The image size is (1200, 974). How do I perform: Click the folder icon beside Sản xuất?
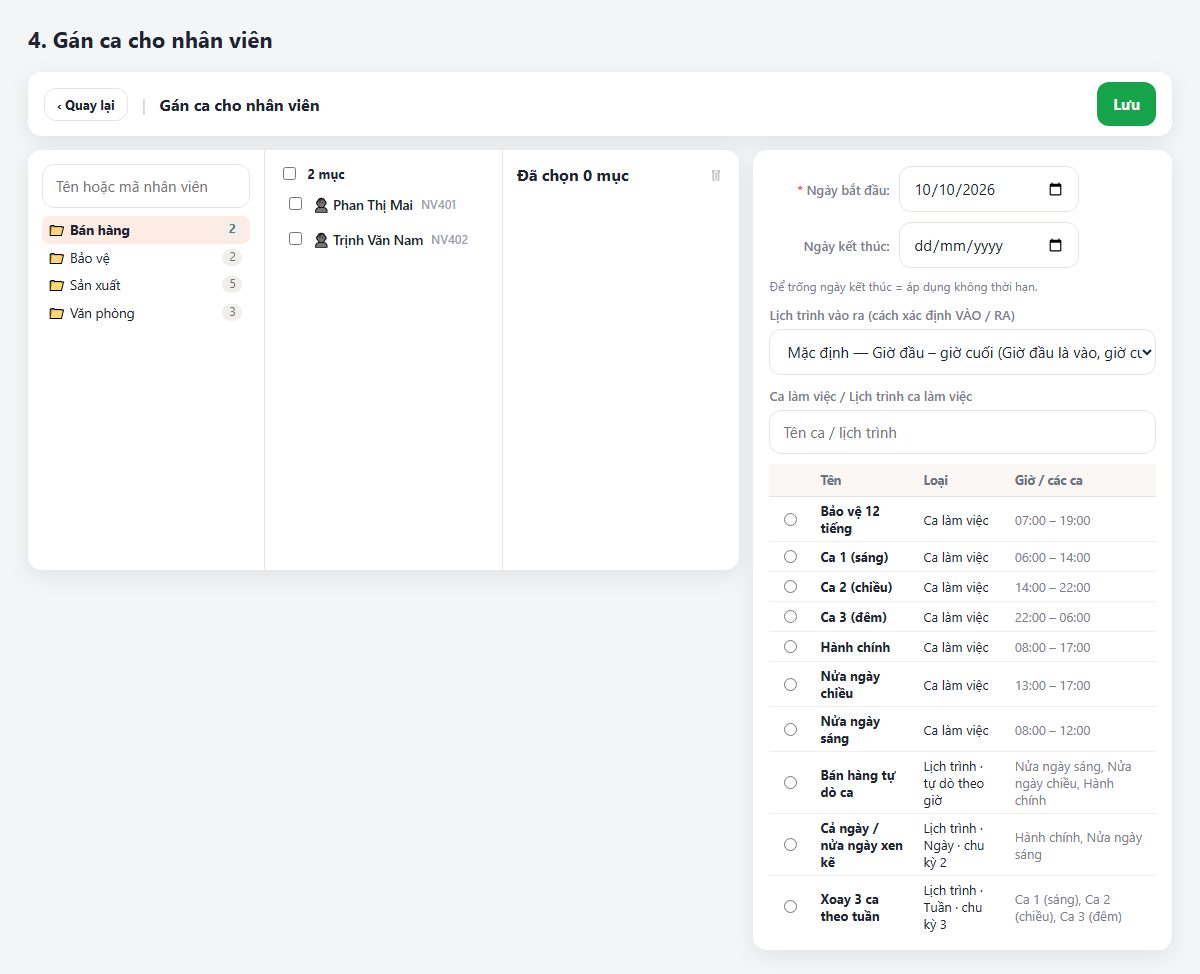57,286
